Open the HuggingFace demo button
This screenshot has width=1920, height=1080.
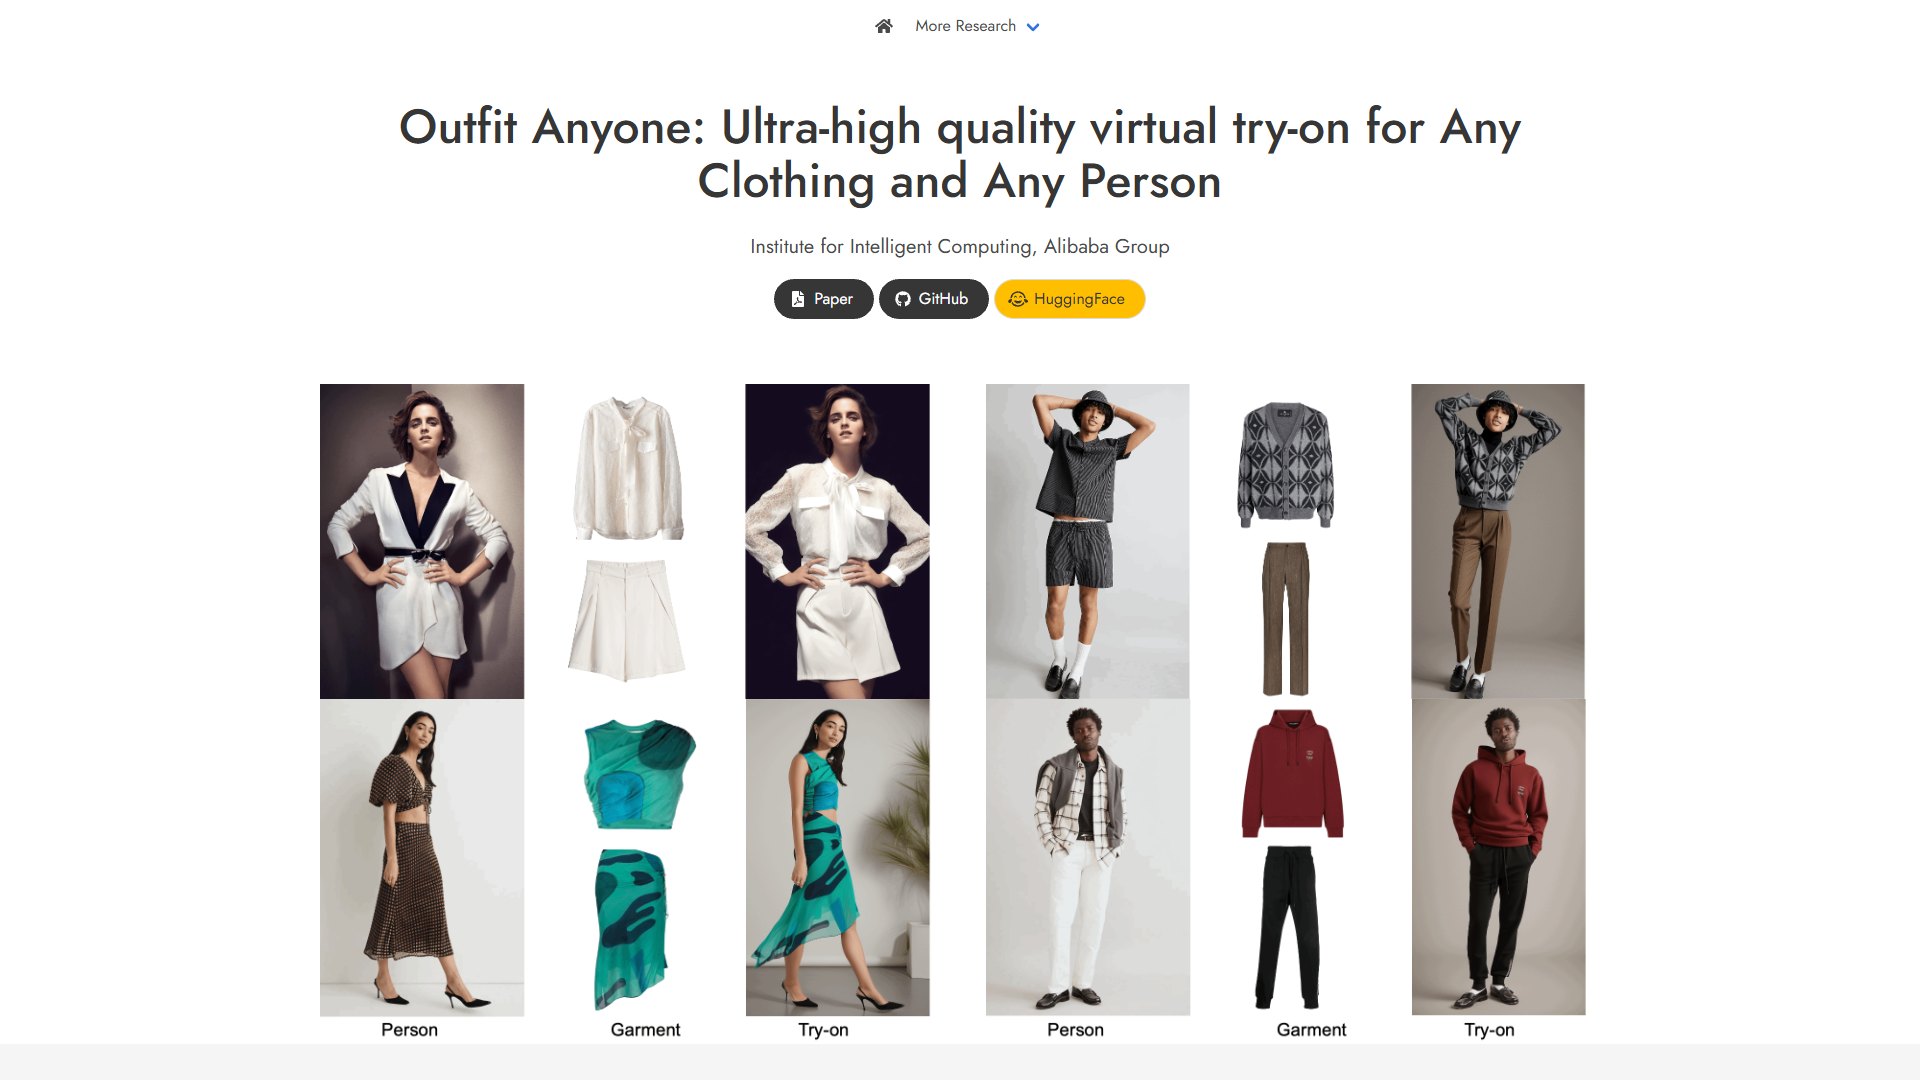(1069, 299)
